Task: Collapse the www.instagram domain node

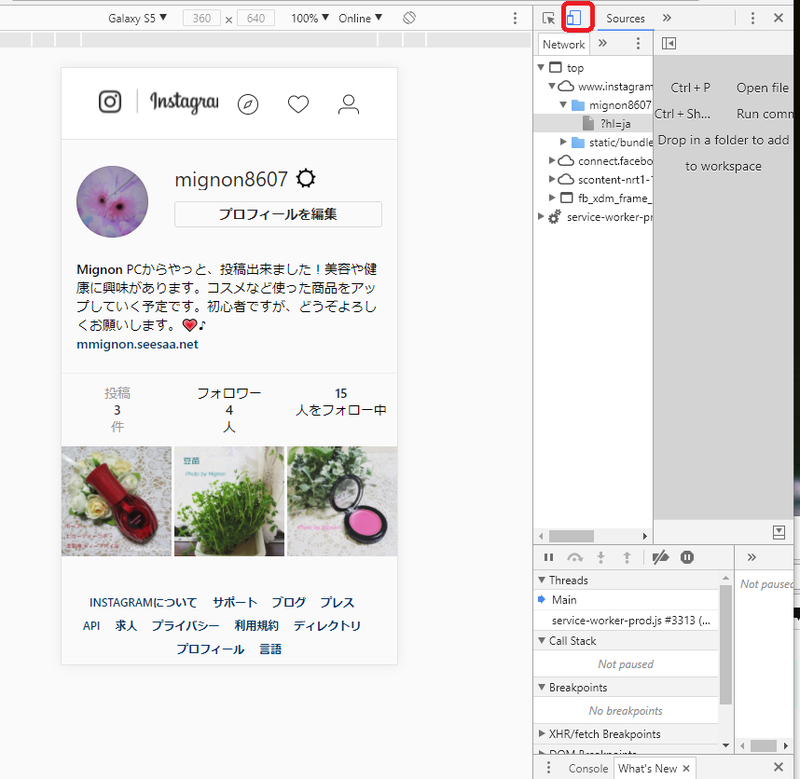Action: (552, 86)
